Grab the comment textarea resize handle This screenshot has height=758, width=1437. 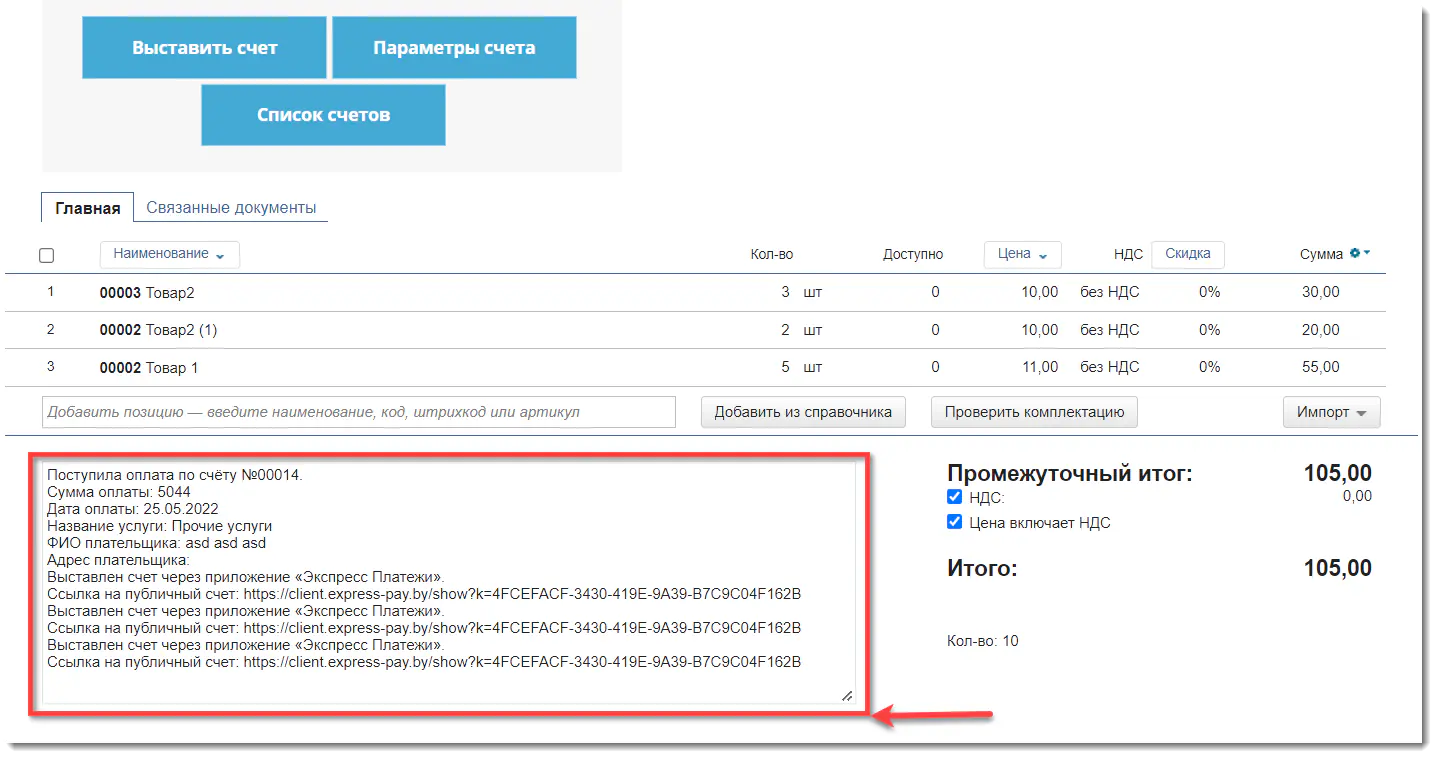(x=846, y=695)
